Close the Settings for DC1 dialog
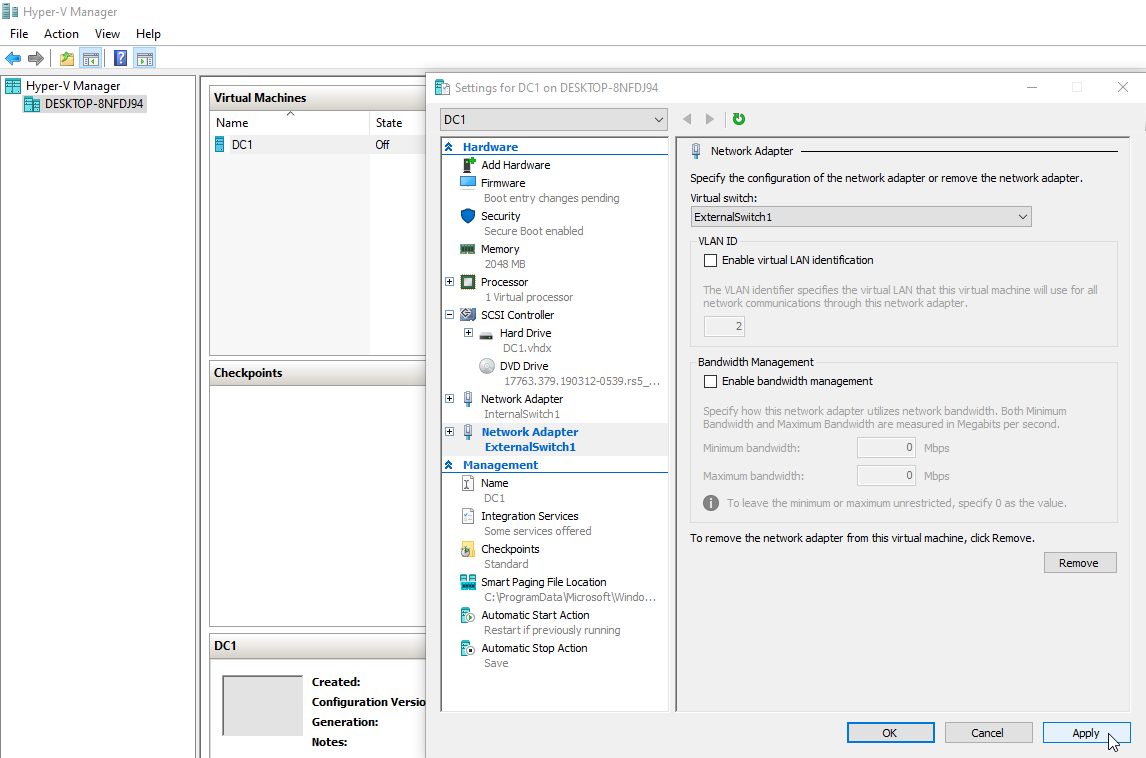This screenshot has height=758, width=1146. click(x=1123, y=88)
